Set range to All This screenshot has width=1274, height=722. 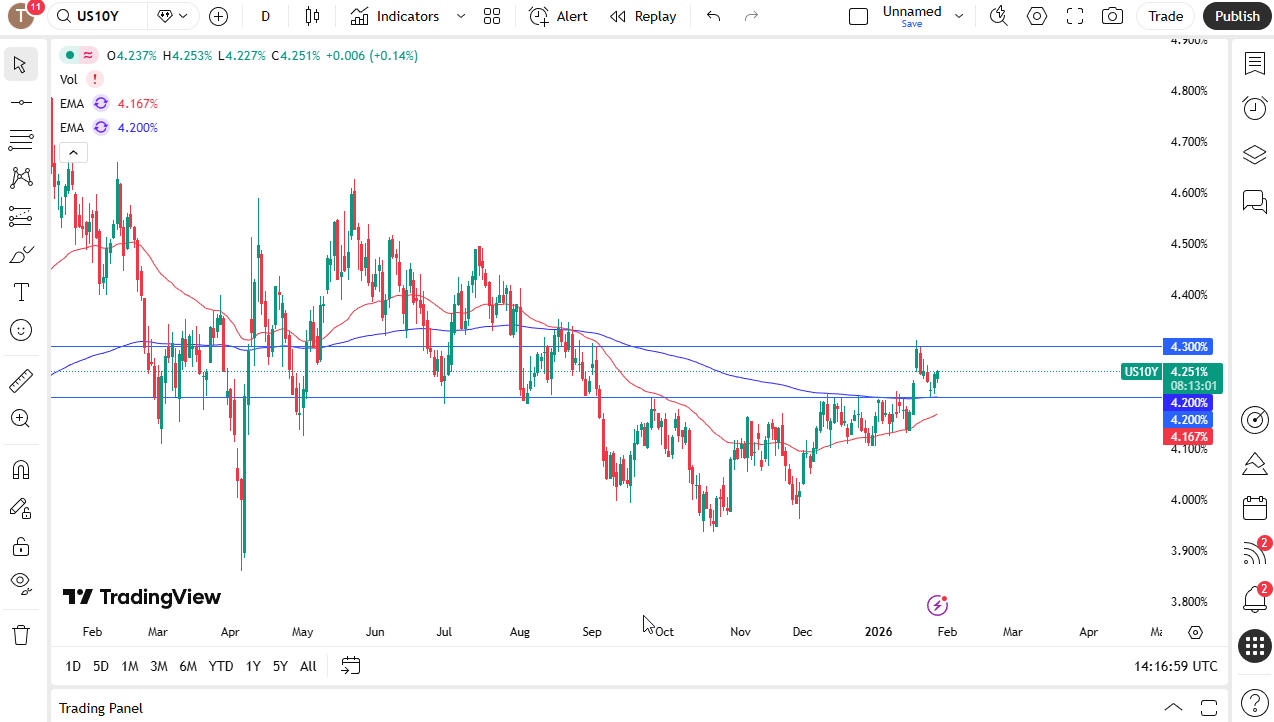pos(308,666)
